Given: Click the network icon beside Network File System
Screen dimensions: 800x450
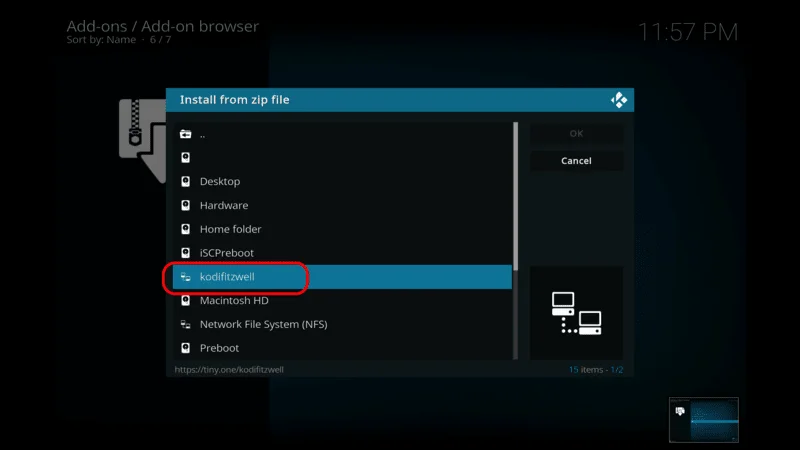Looking at the screenshot, I should (186, 324).
